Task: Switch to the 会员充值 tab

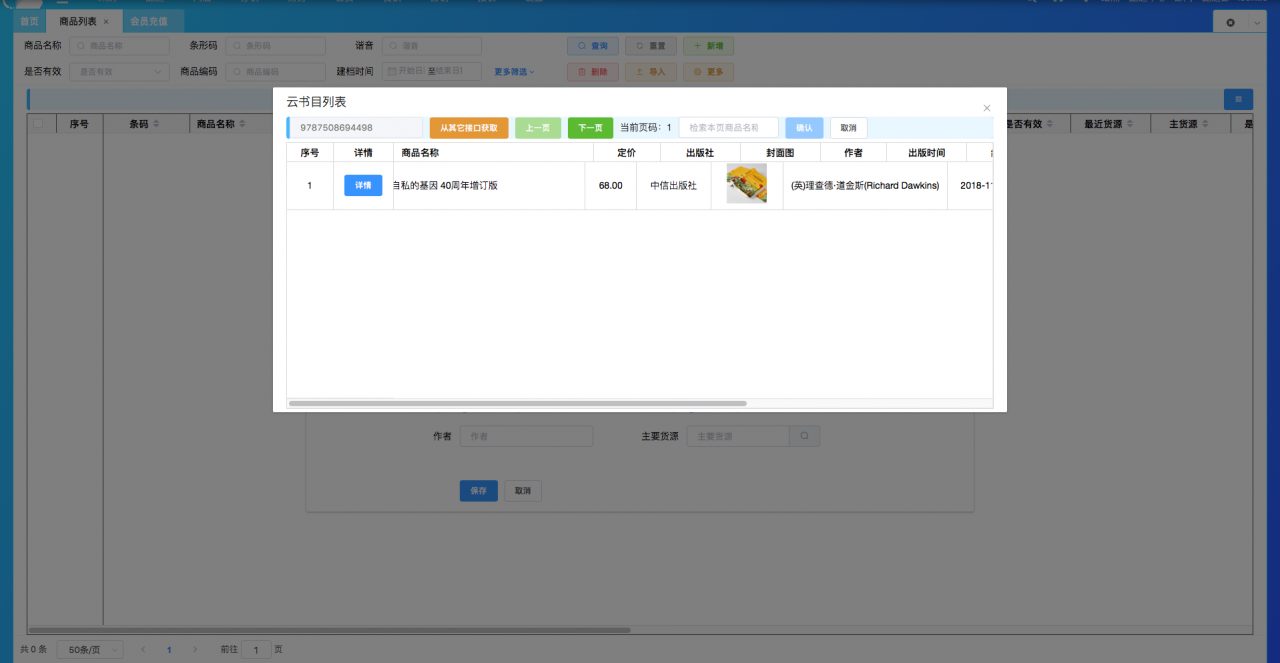Action: point(149,21)
